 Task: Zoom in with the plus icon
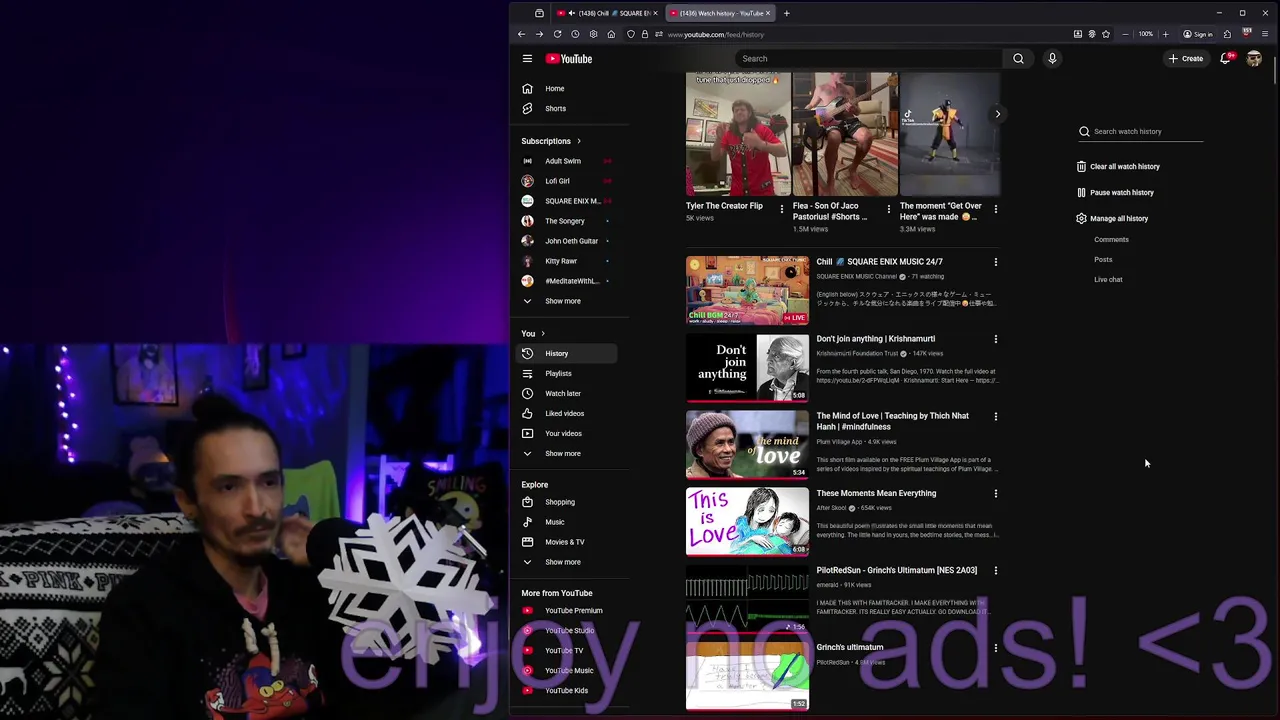[1165, 34]
